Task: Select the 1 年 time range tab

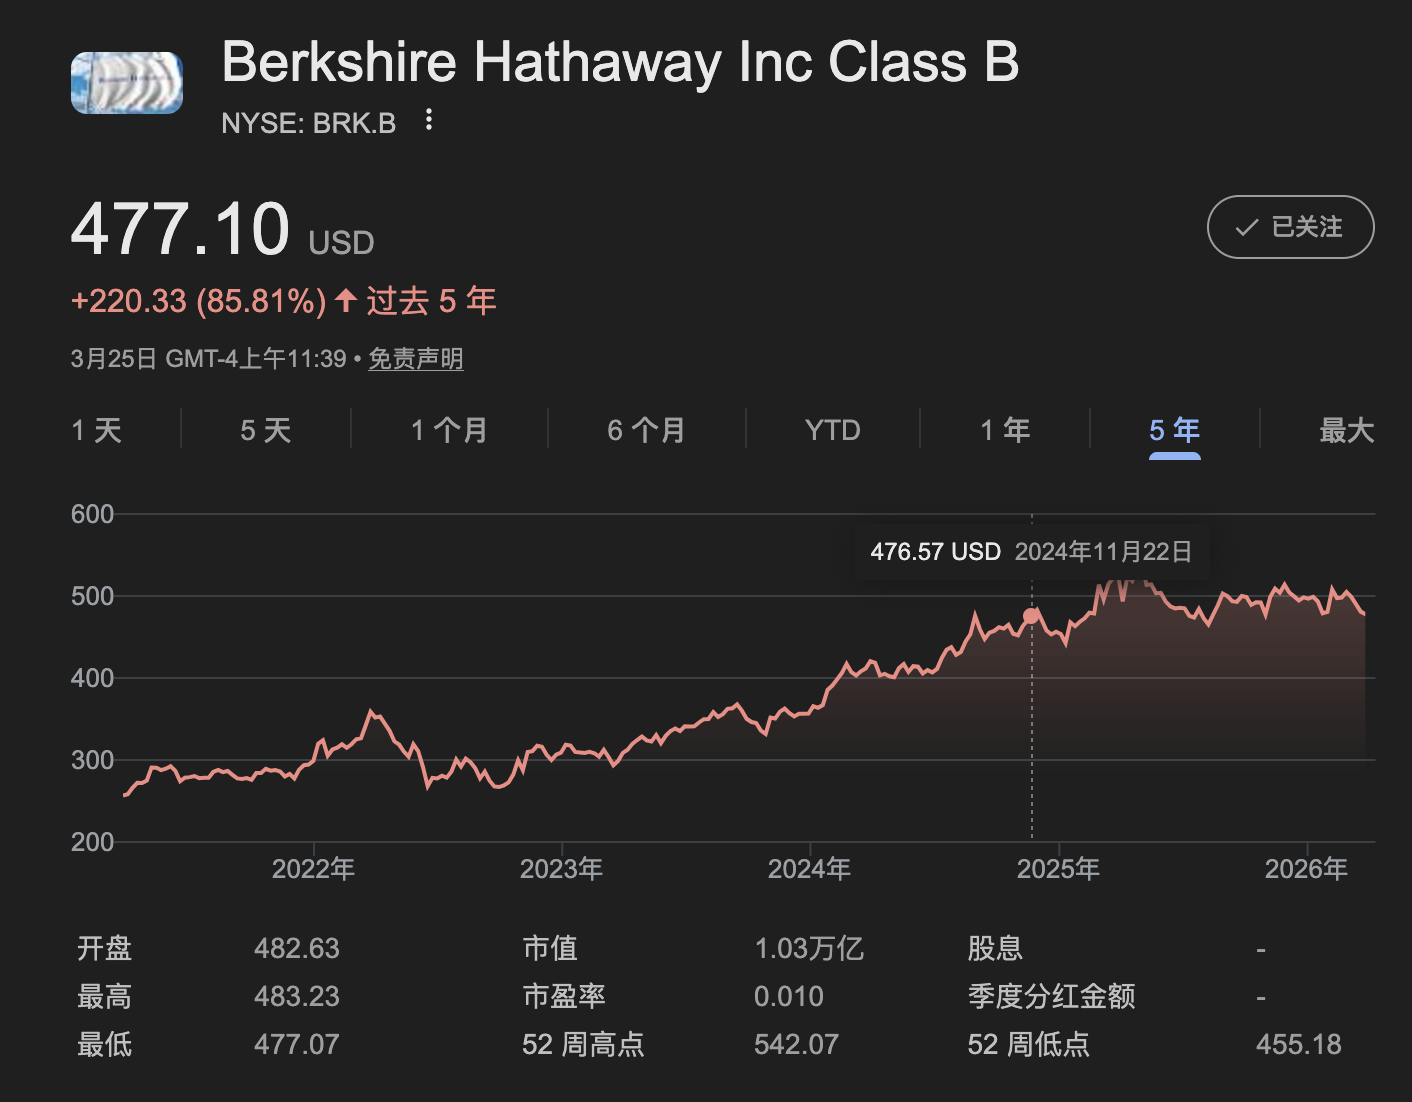Action: point(1005,431)
